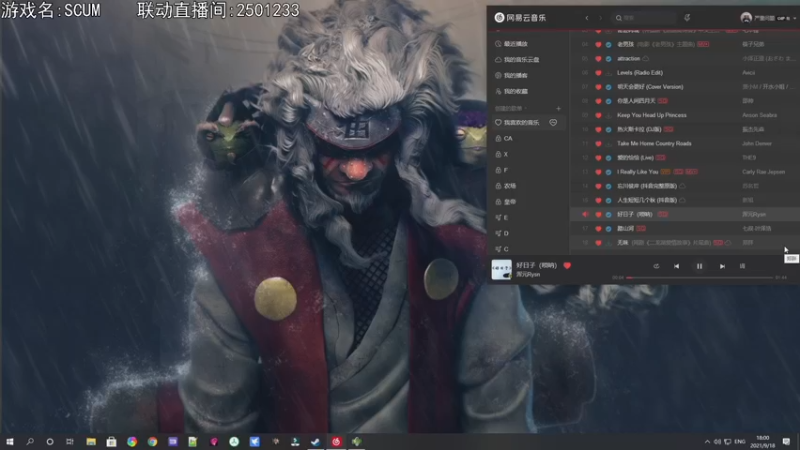Image resolution: width=800 pixels, height=450 pixels.
Task: Open Microsoft Store in the taskbar
Action: (111, 442)
